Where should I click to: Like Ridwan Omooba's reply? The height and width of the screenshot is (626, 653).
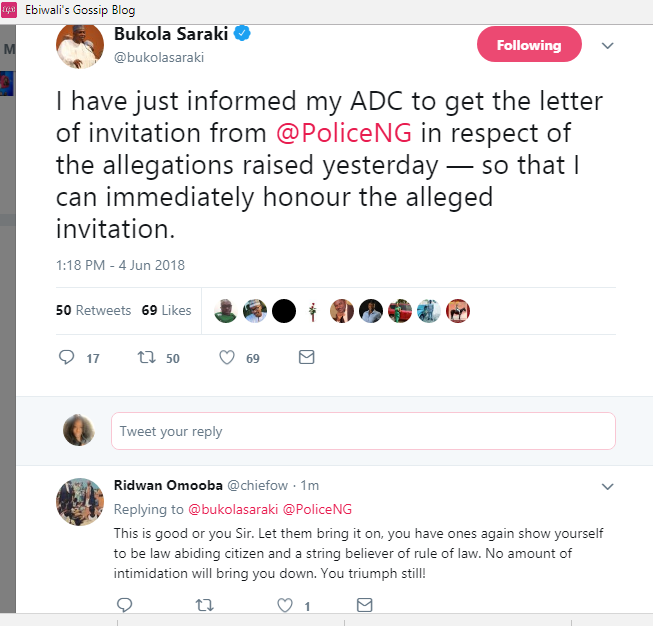pos(284,604)
